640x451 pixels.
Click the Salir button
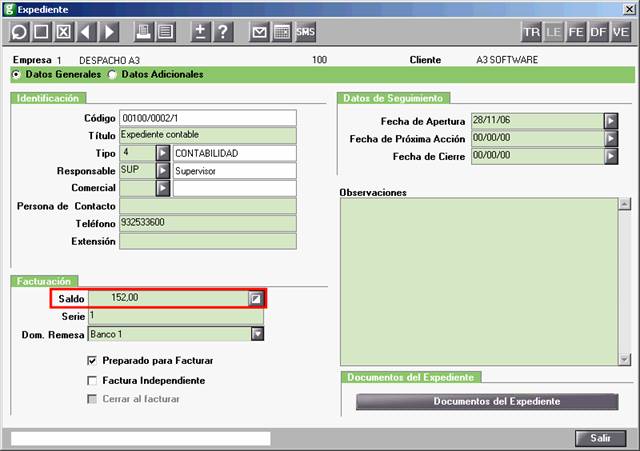point(600,438)
